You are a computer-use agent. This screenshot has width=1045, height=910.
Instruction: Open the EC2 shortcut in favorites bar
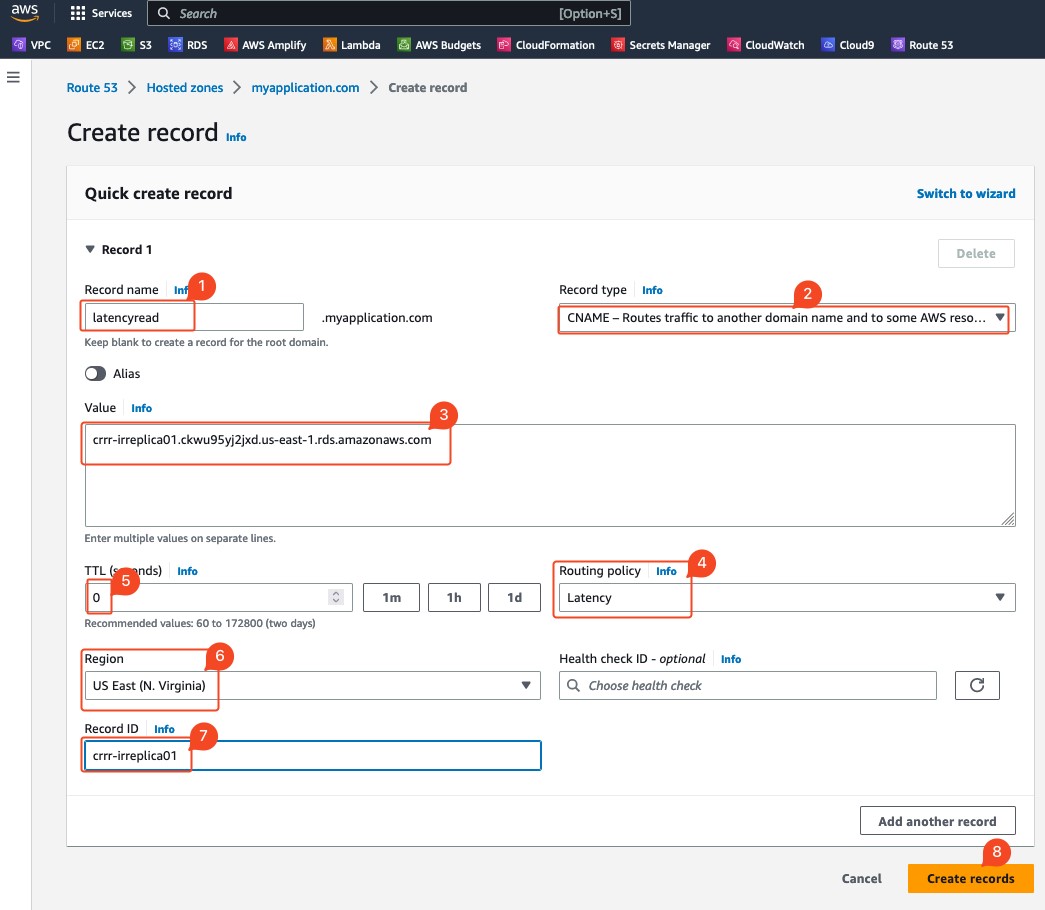click(x=86, y=45)
